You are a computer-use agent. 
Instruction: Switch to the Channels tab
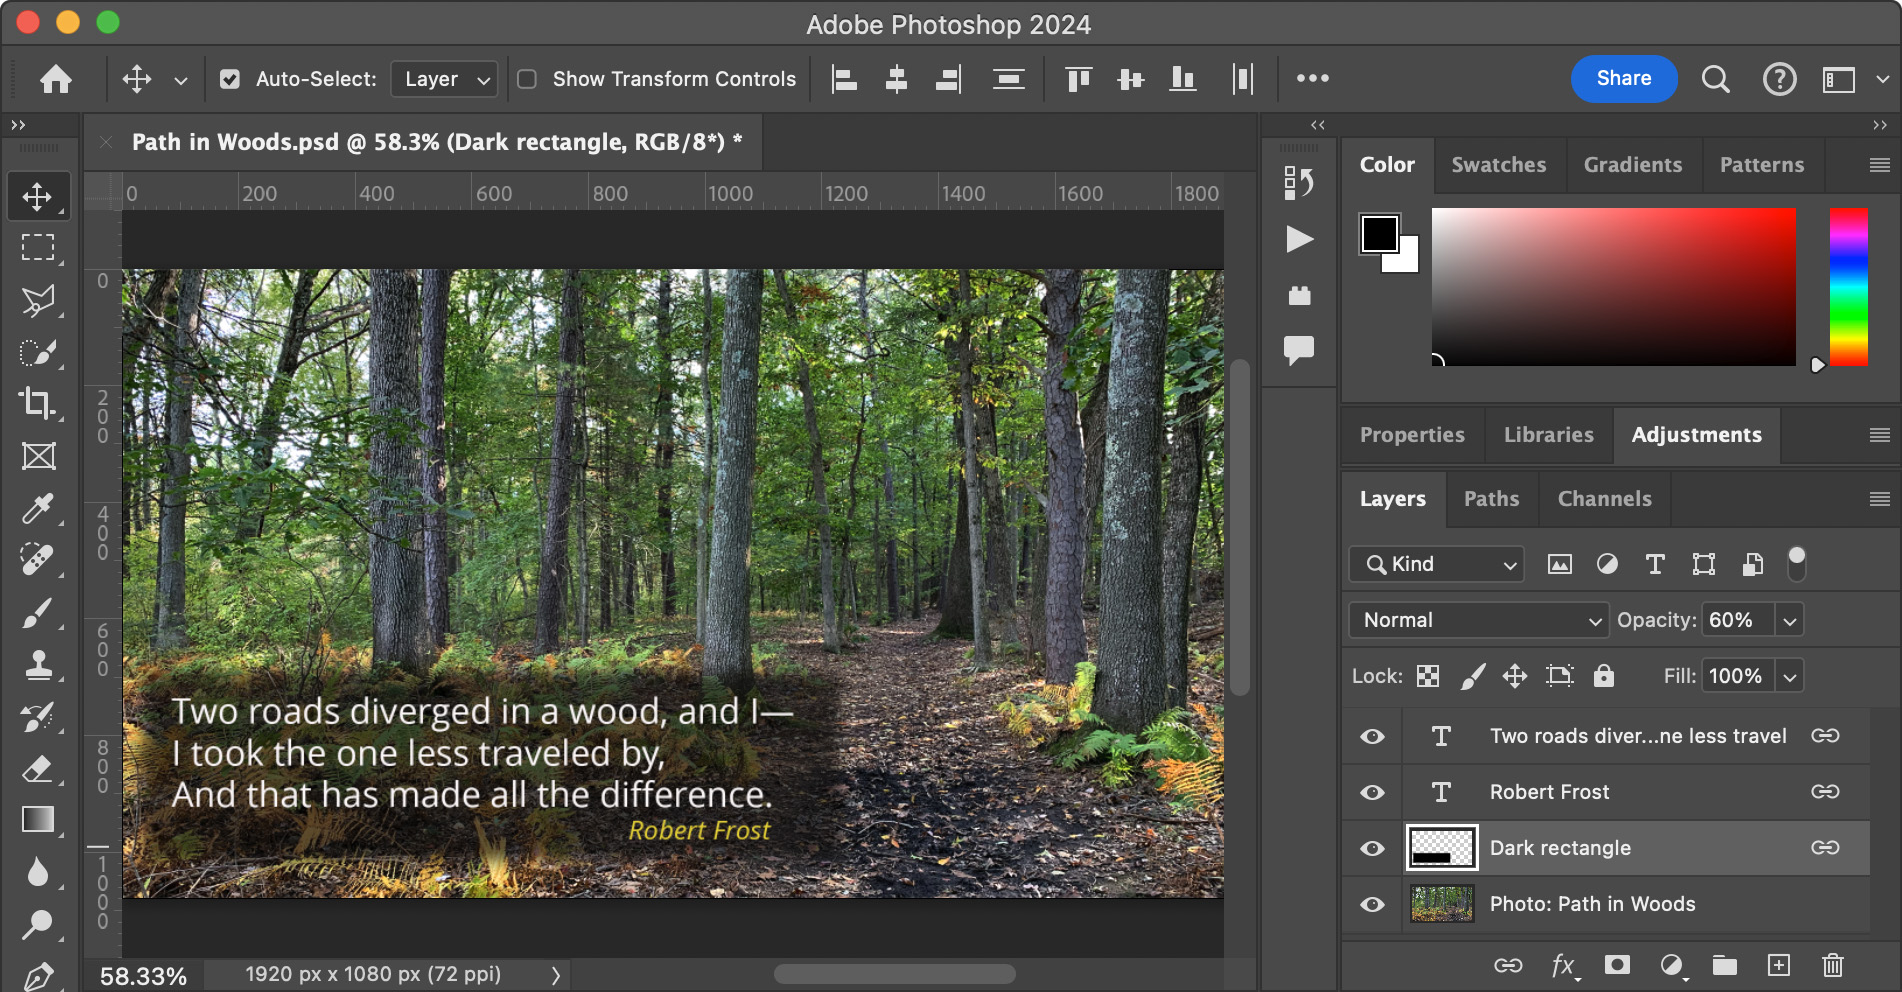(x=1604, y=499)
